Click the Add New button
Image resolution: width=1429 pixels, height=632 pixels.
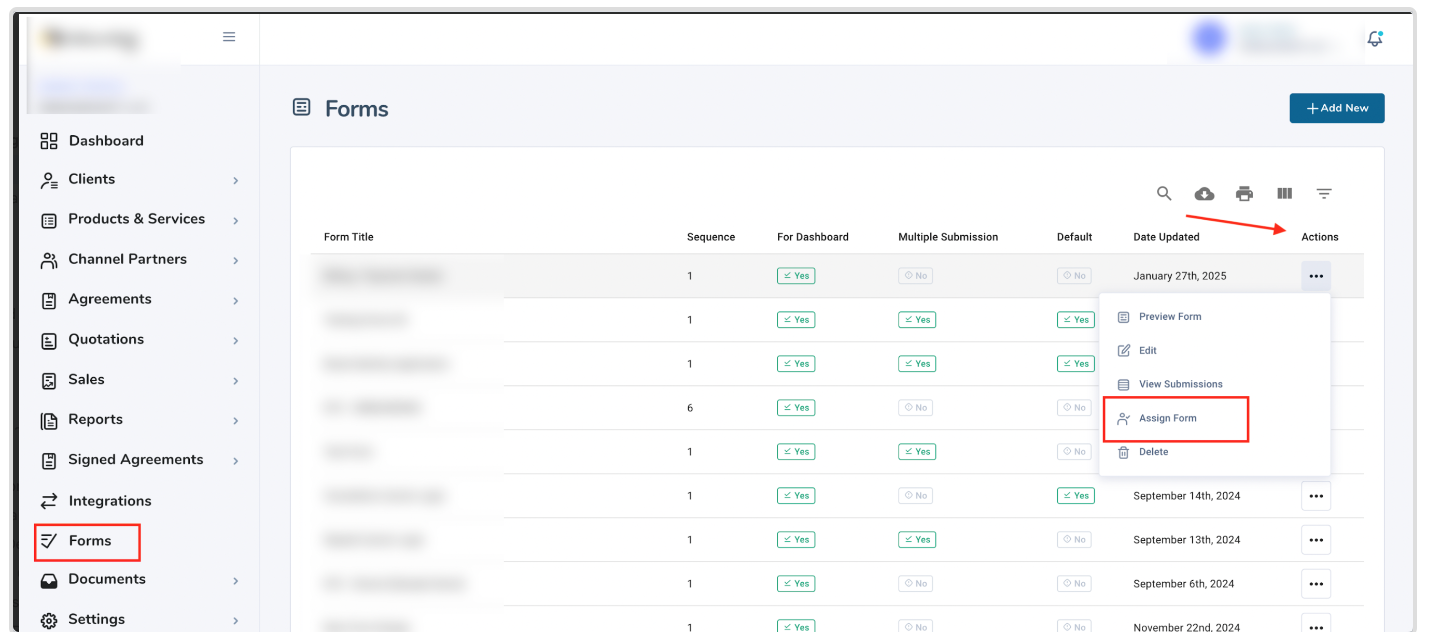pyautogui.click(x=1337, y=108)
